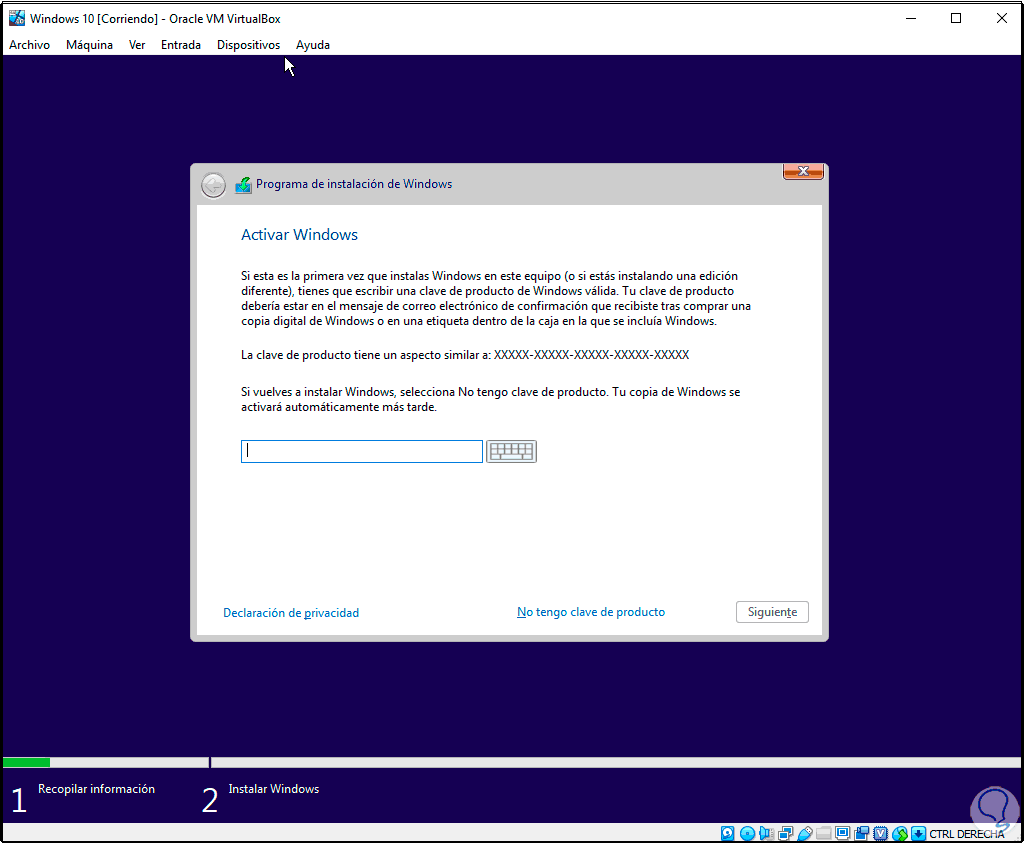Image resolution: width=1024 pixels, height=844 pixels.
Task: Click the Windows setup program icon
Action: 243,185
